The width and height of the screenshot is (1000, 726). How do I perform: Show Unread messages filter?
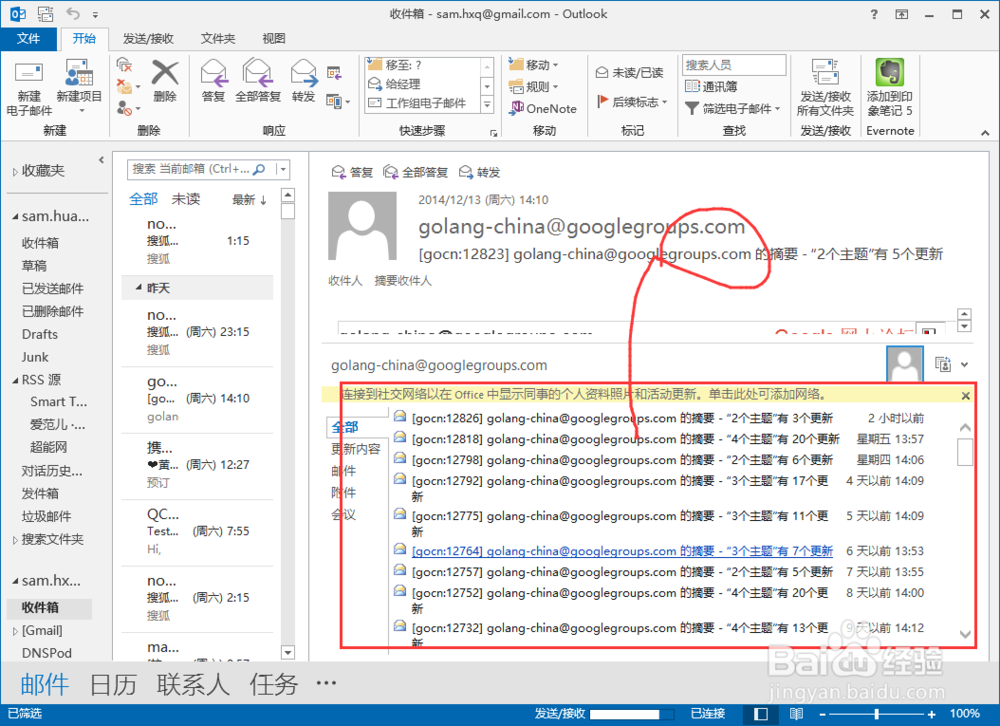186,199
